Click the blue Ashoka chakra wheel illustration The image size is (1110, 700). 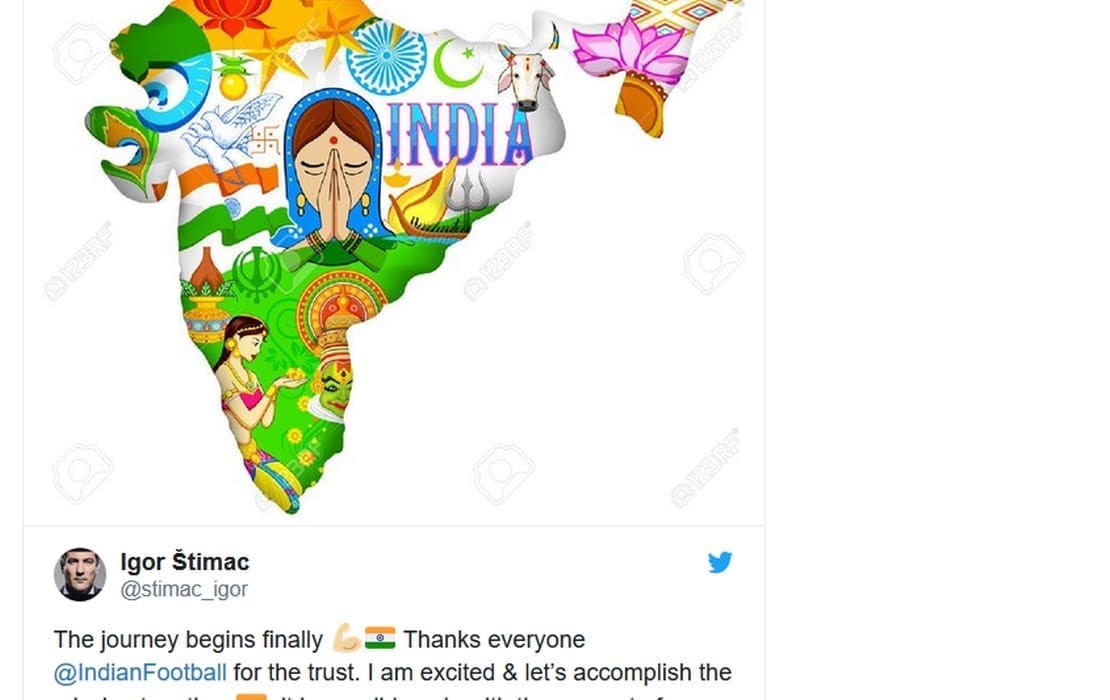[x=387, y=55]
